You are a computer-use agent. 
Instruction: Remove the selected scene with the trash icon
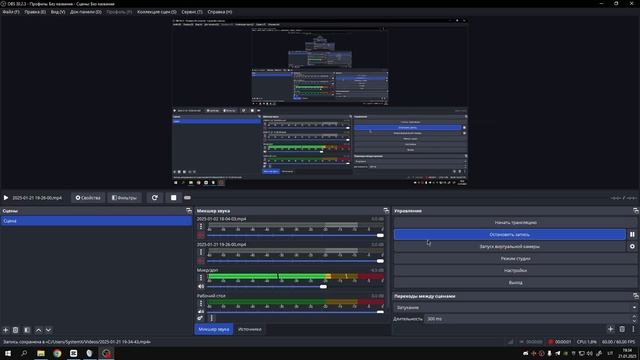click(16, 330)
